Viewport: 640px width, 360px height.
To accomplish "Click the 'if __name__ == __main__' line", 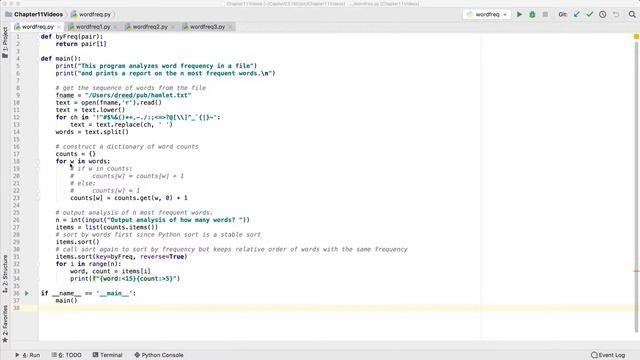I will [88, 294].
